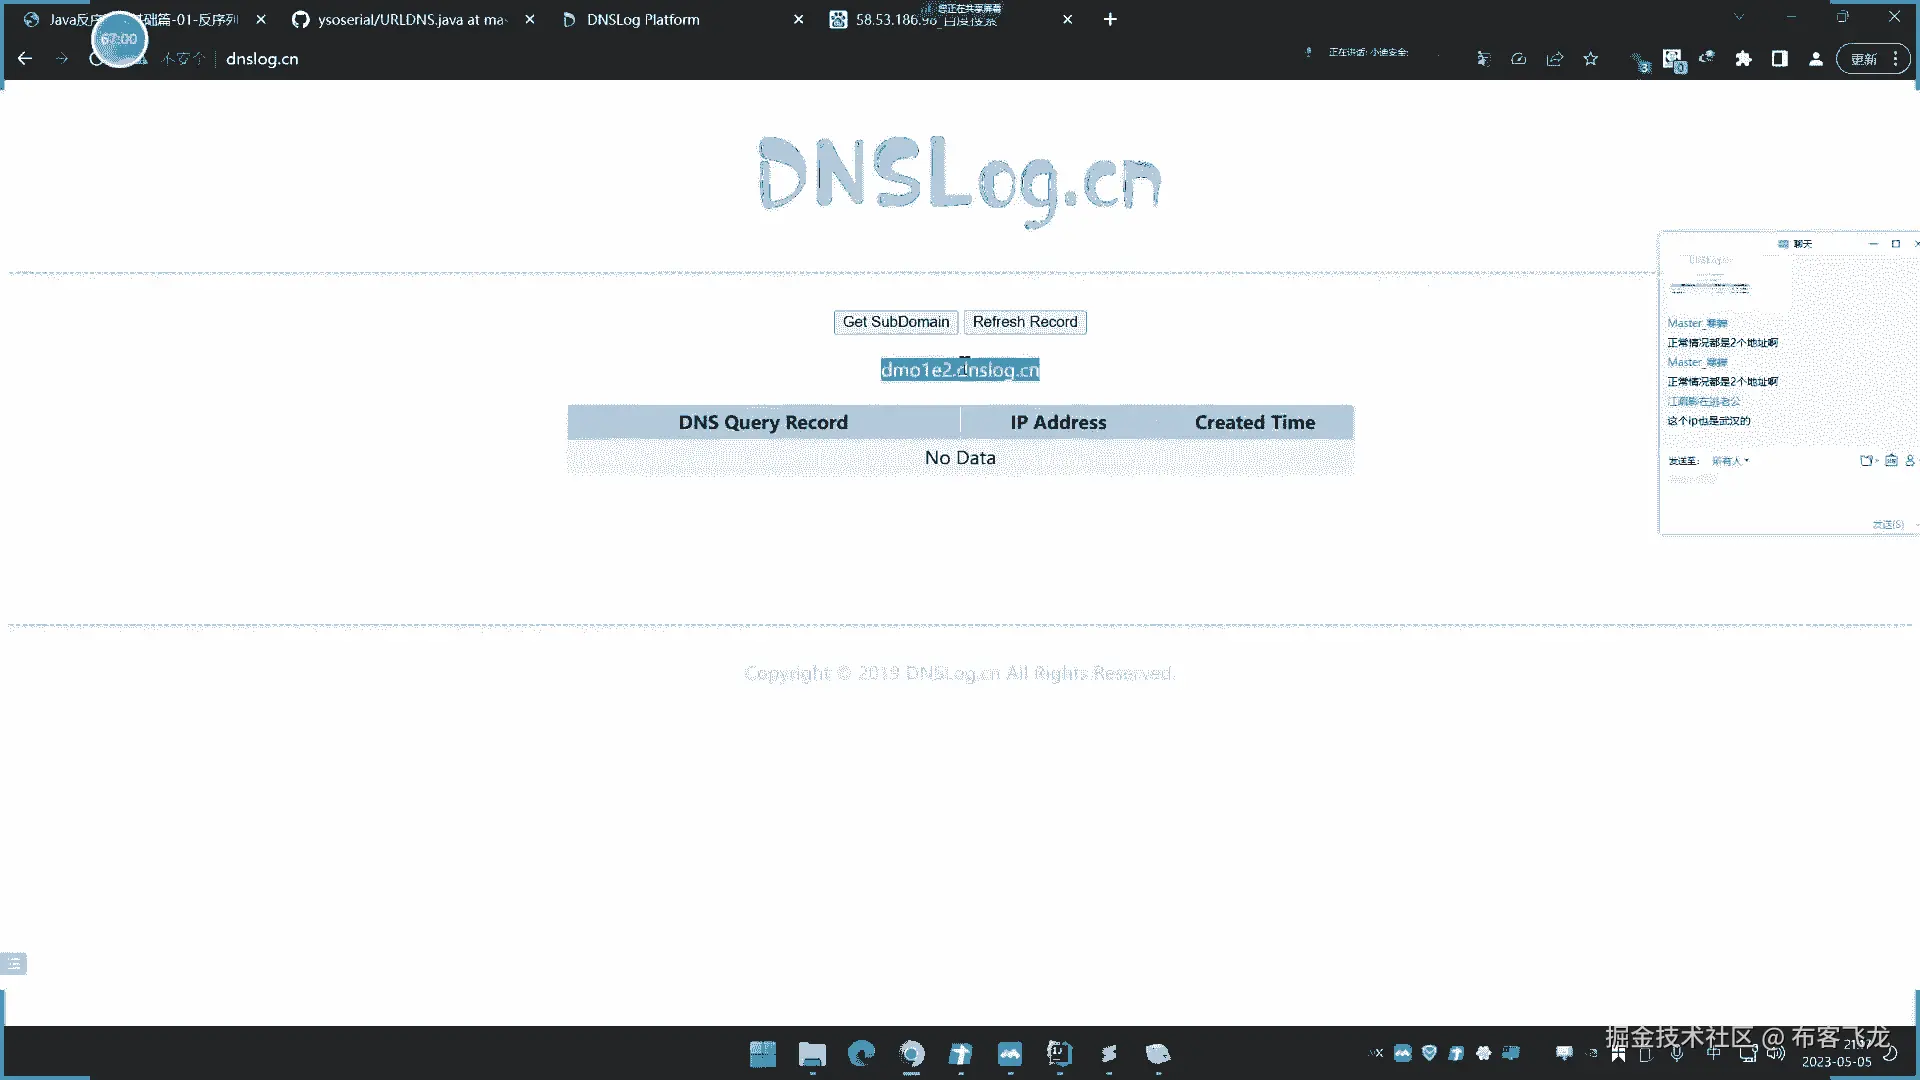The height and width of the screenshot is (1080, 1920).
Task: Click the share page icon
Action: click(1554, 59)
